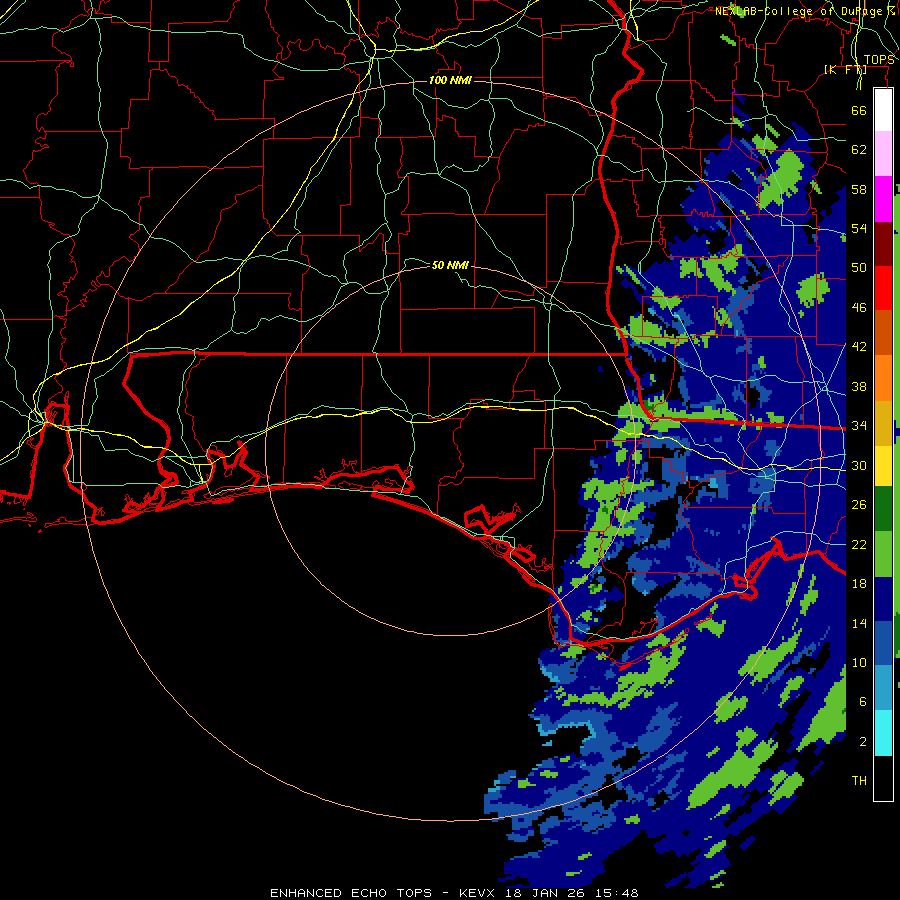Screen dimensions: 900x900
Task: Click the ENHANCED ECHO TOPS caption text
Action: [351, 893]
